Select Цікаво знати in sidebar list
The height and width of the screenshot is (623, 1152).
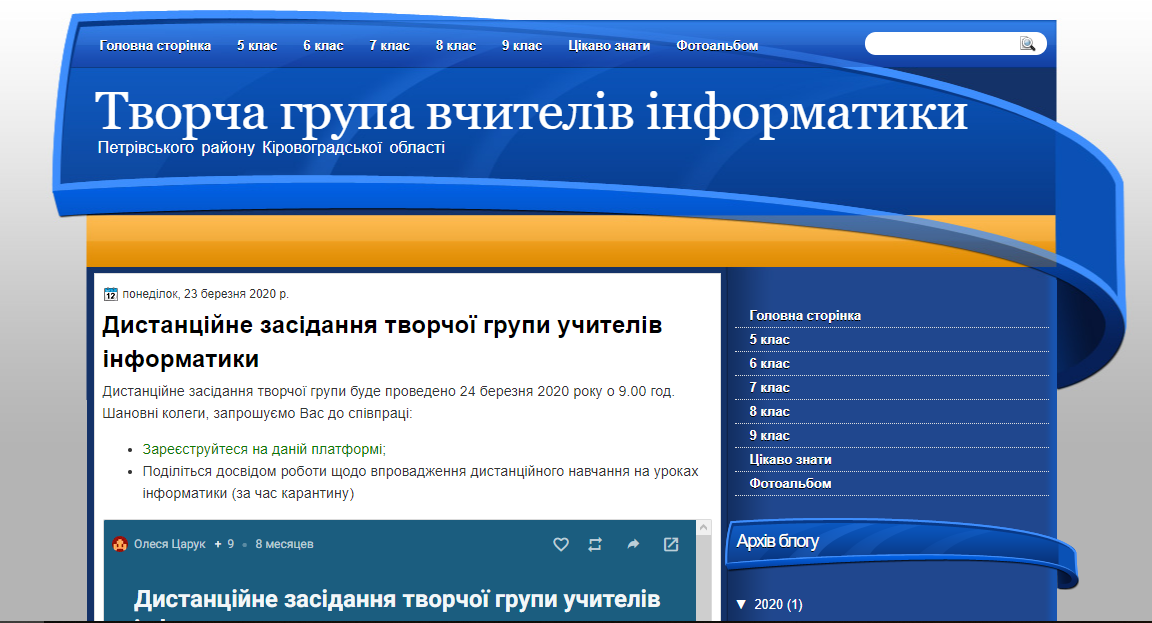(791, 459)
